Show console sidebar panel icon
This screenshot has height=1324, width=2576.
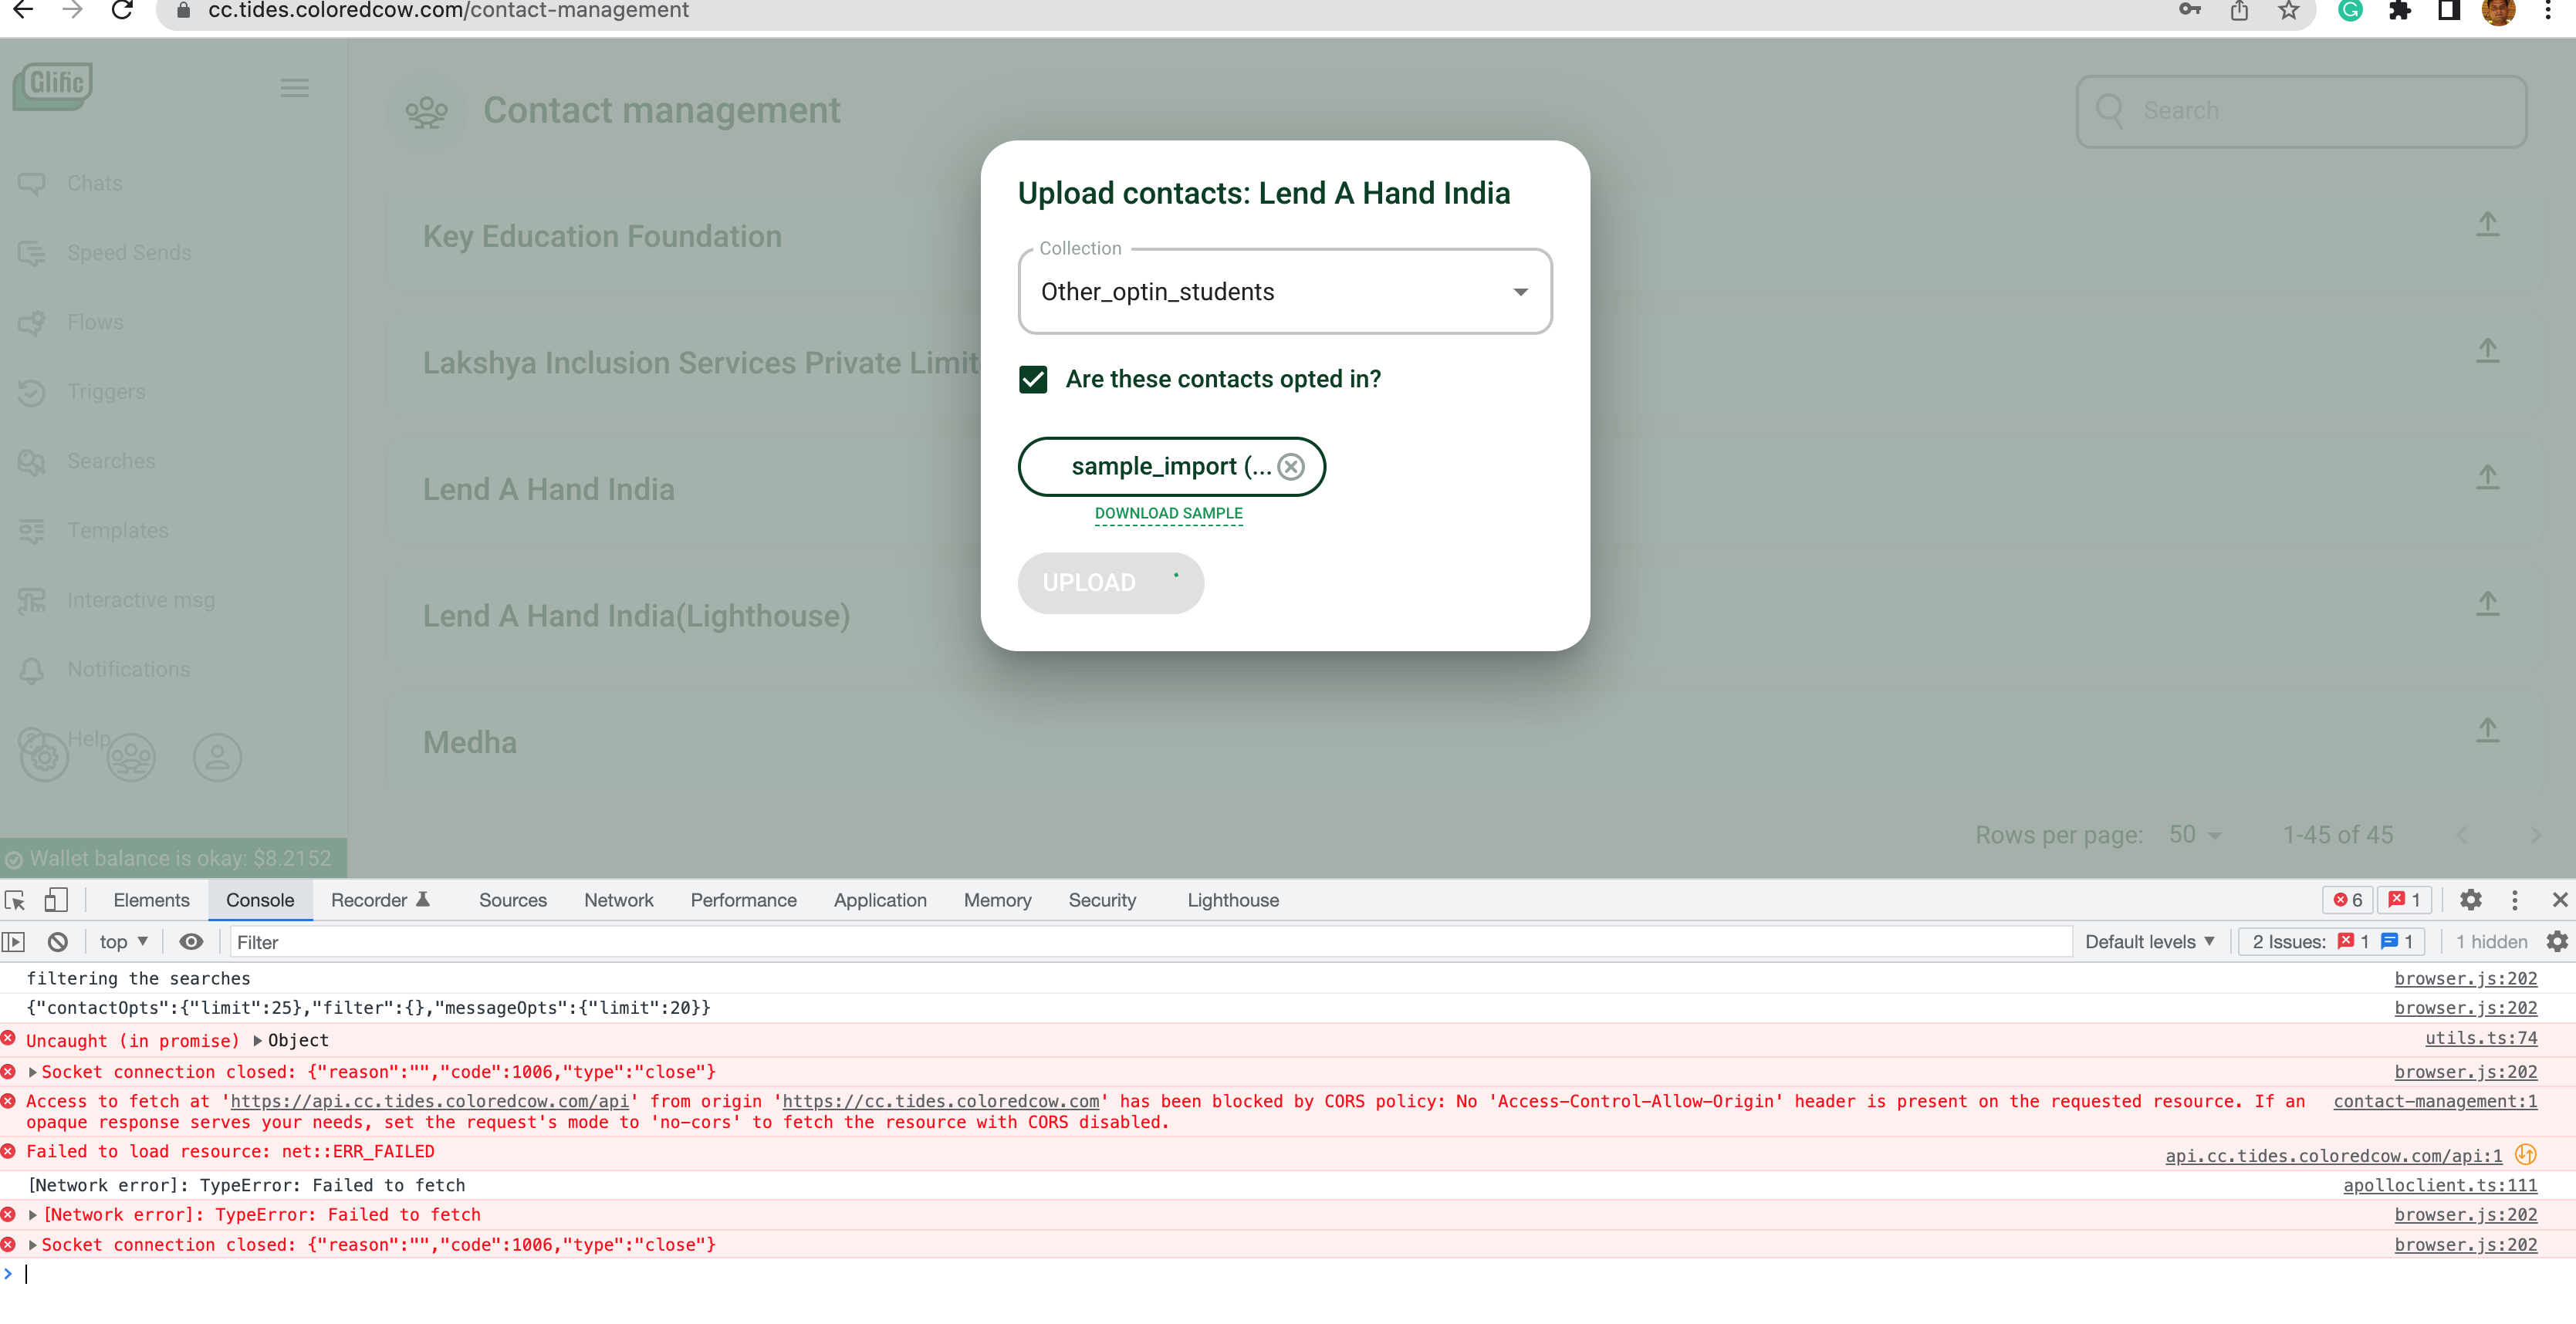pyautogui.click(x=14, y=941)
